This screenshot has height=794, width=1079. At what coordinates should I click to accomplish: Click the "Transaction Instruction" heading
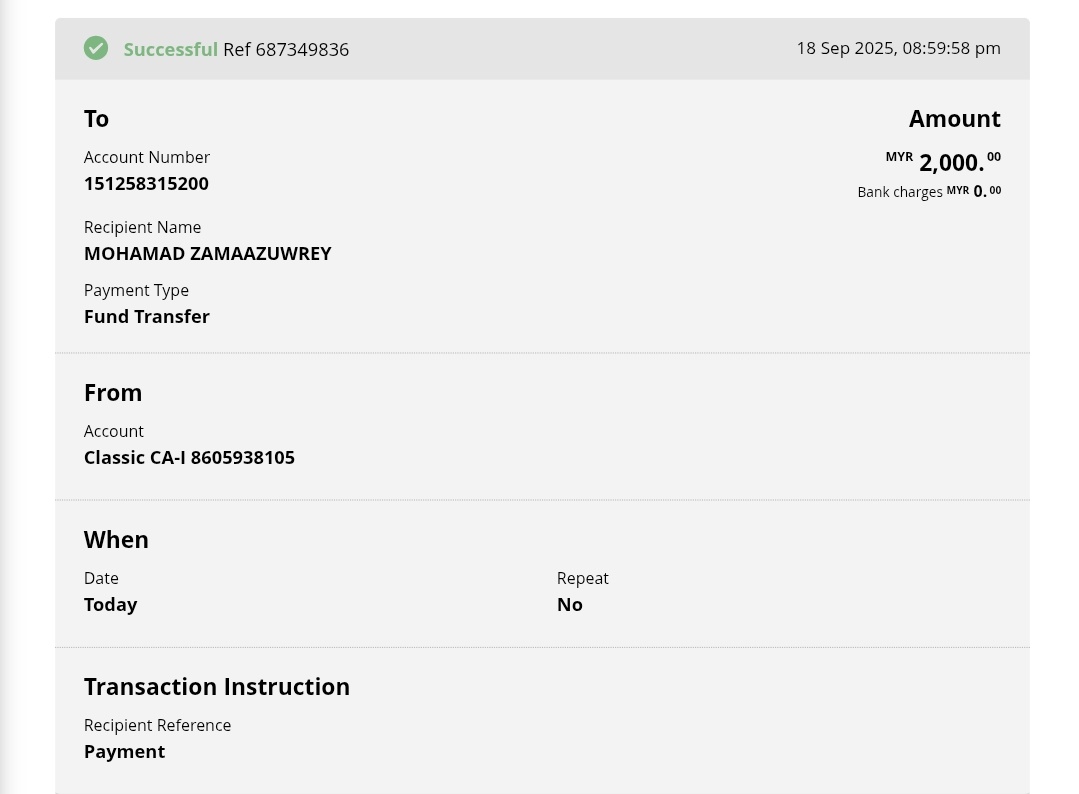217,687
